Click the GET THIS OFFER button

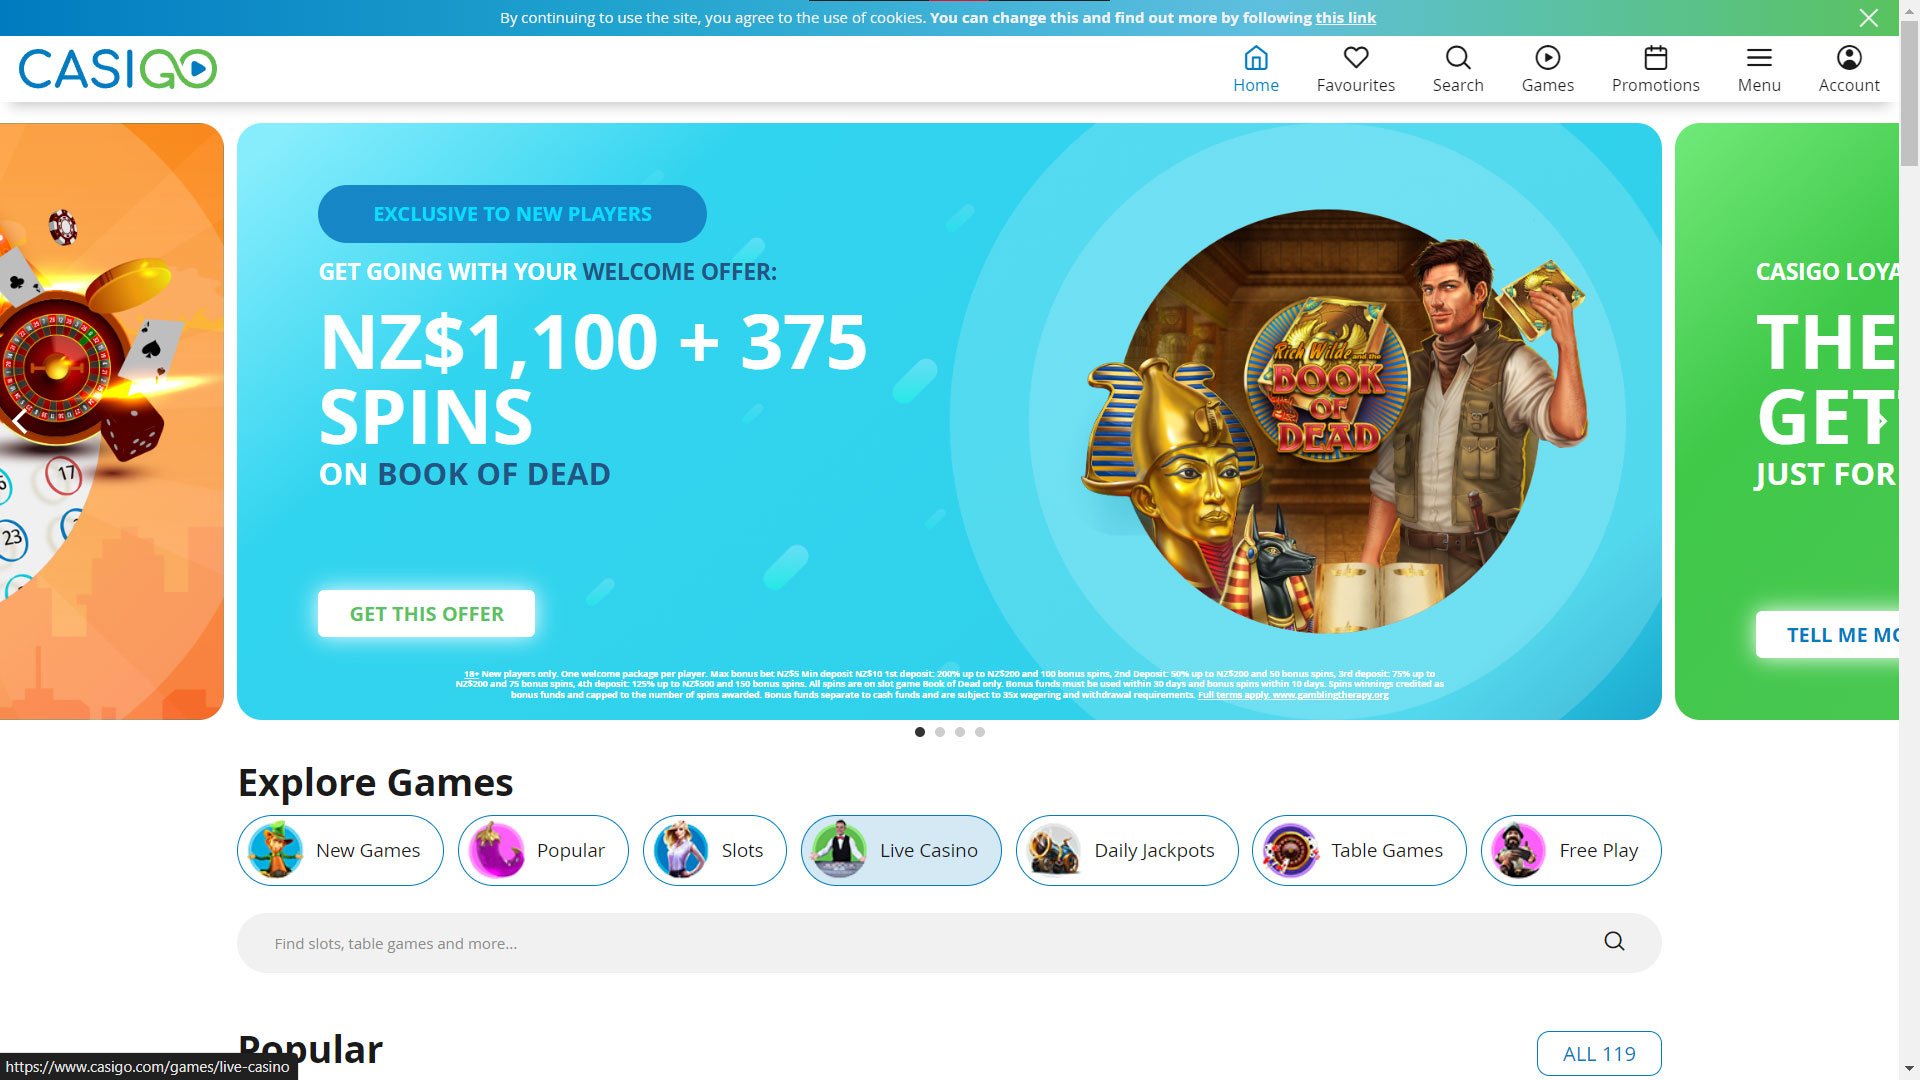426,613
